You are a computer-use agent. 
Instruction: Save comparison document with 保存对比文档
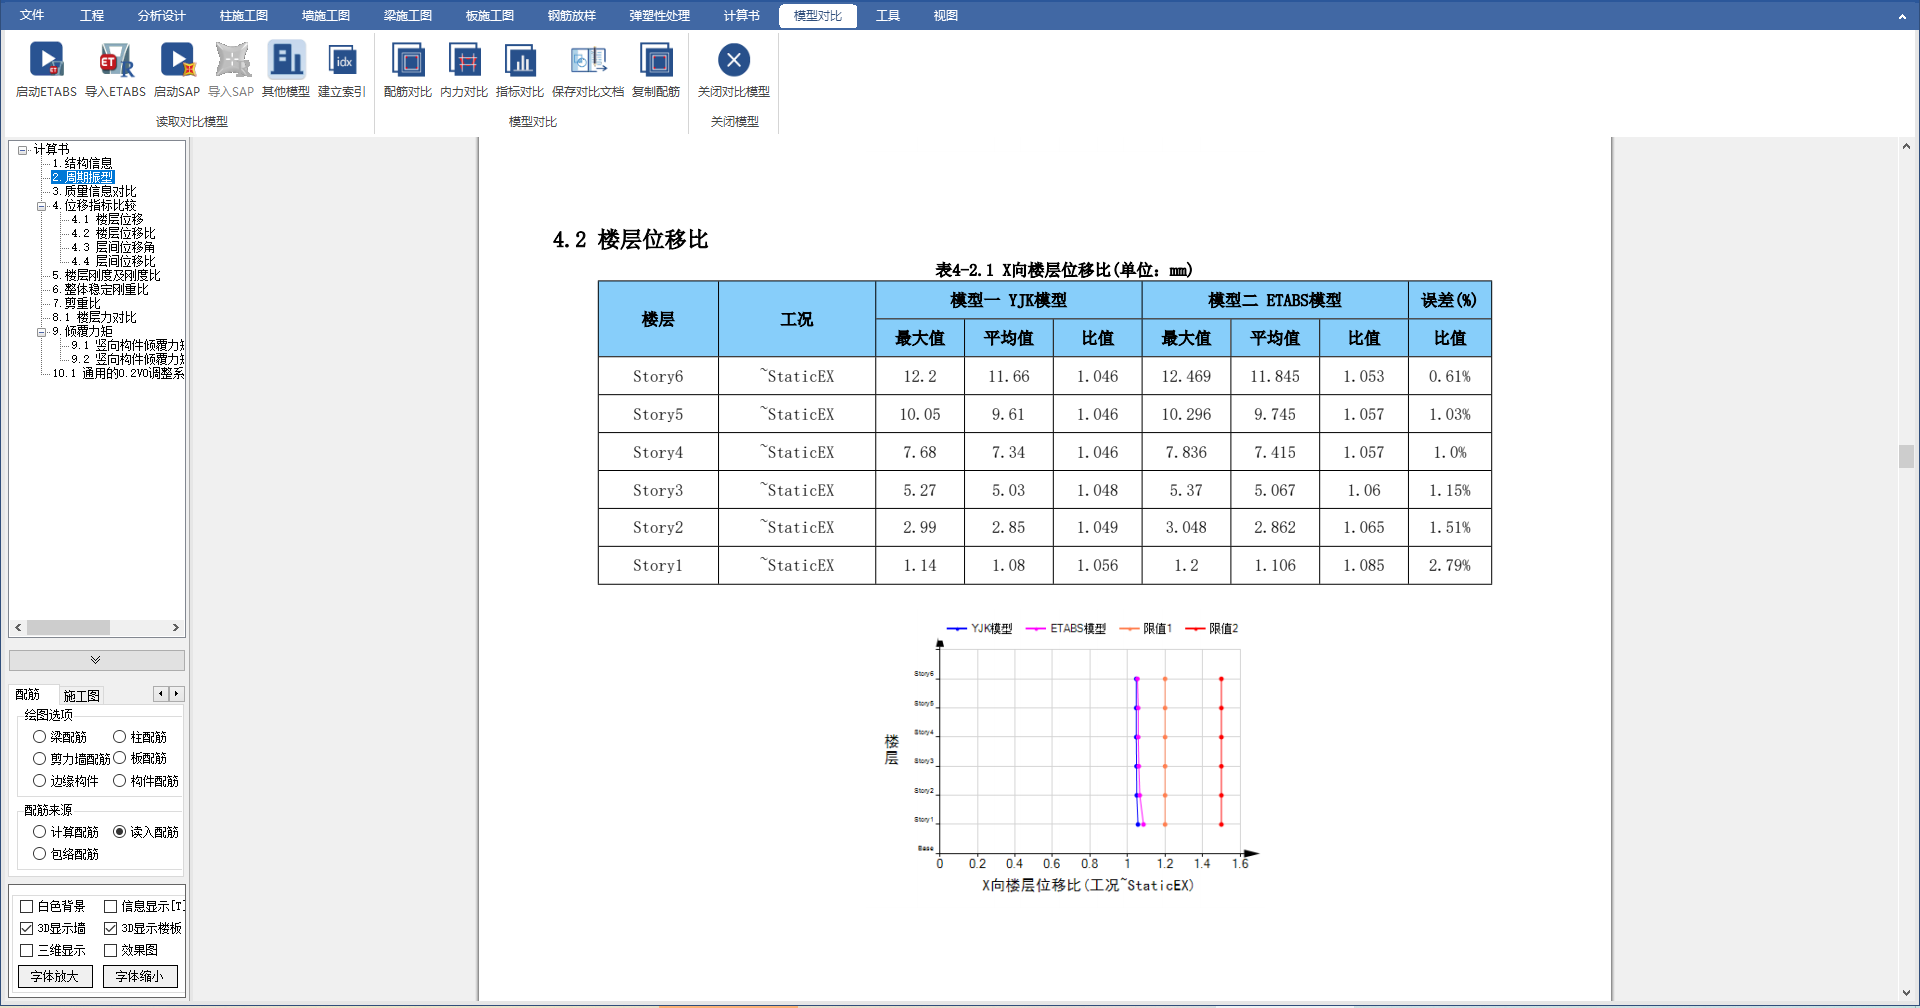588,62
